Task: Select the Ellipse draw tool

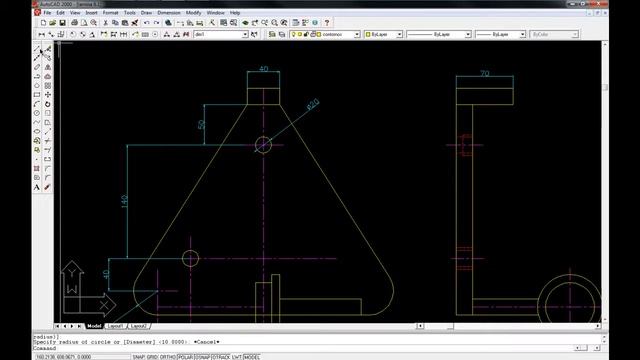Action: pos(37,131)
